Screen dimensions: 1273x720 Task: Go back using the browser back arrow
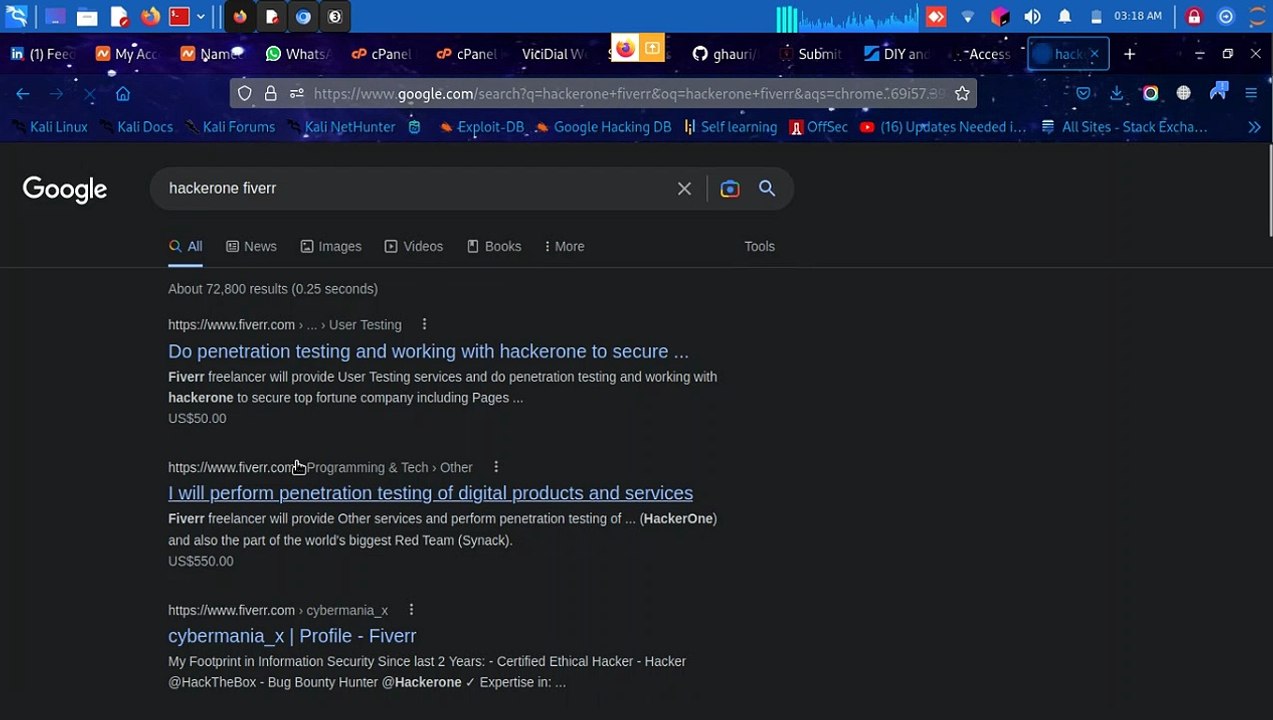[x=23, y=94]
